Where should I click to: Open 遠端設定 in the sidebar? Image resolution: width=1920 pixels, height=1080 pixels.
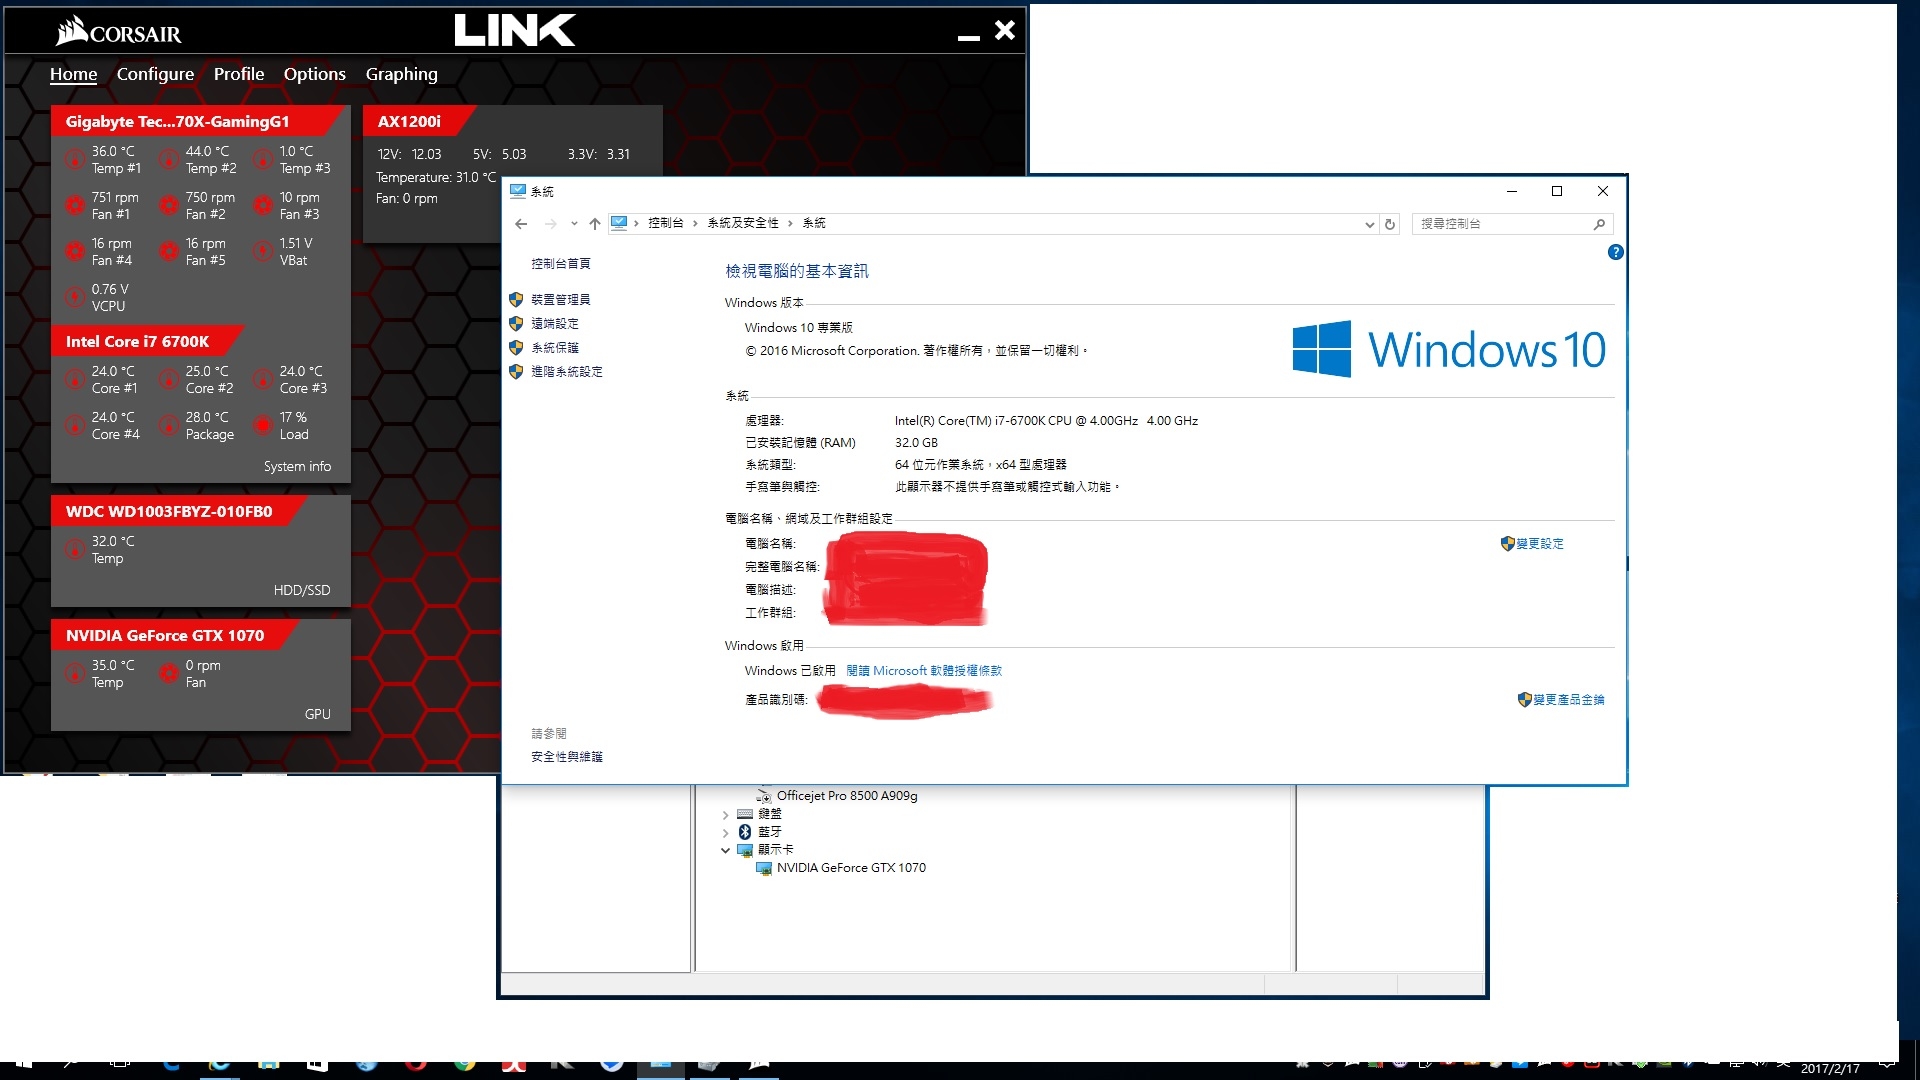tap(554, 324)
